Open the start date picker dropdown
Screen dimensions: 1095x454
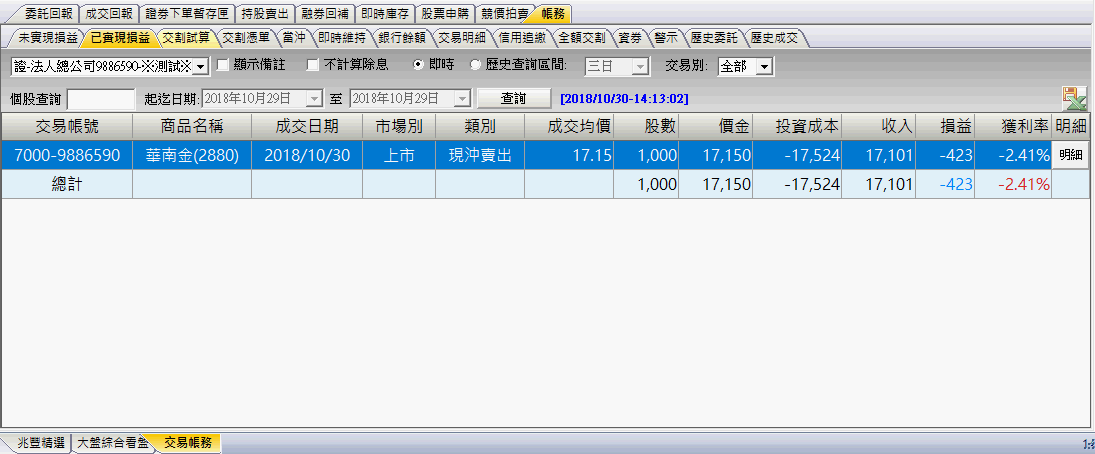coord(314,99)
